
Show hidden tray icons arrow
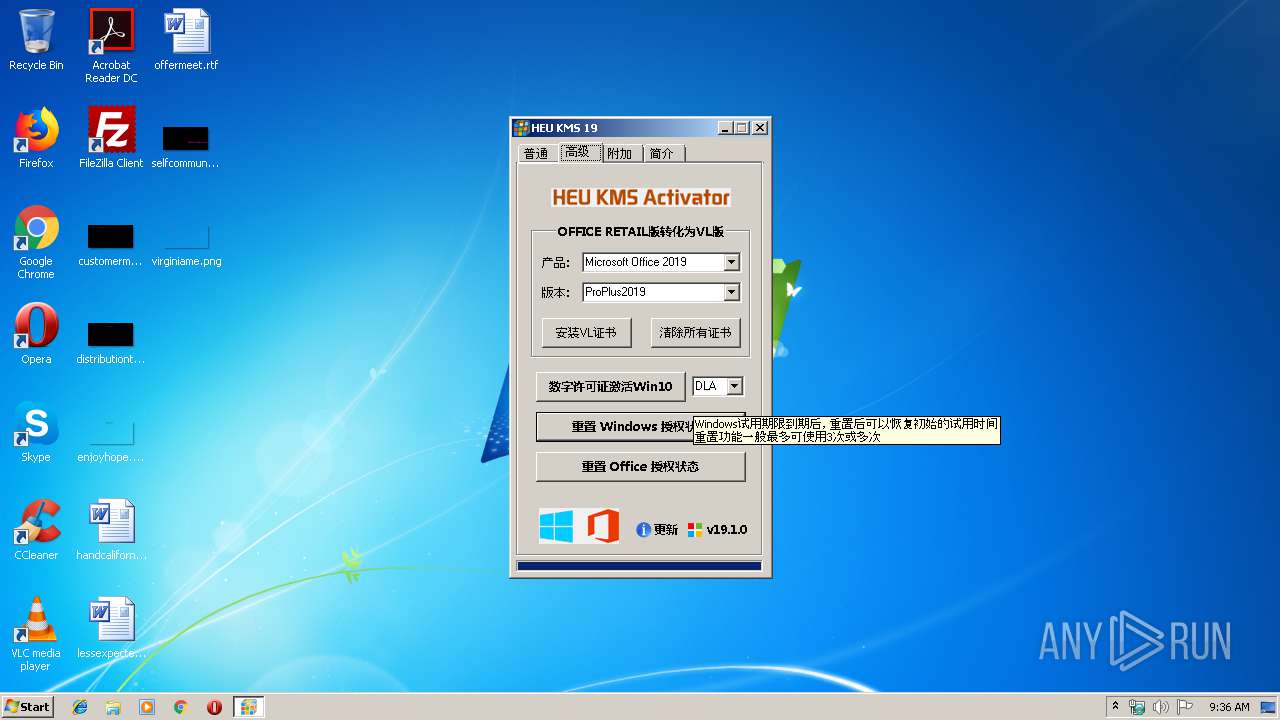click(1115, 707)
